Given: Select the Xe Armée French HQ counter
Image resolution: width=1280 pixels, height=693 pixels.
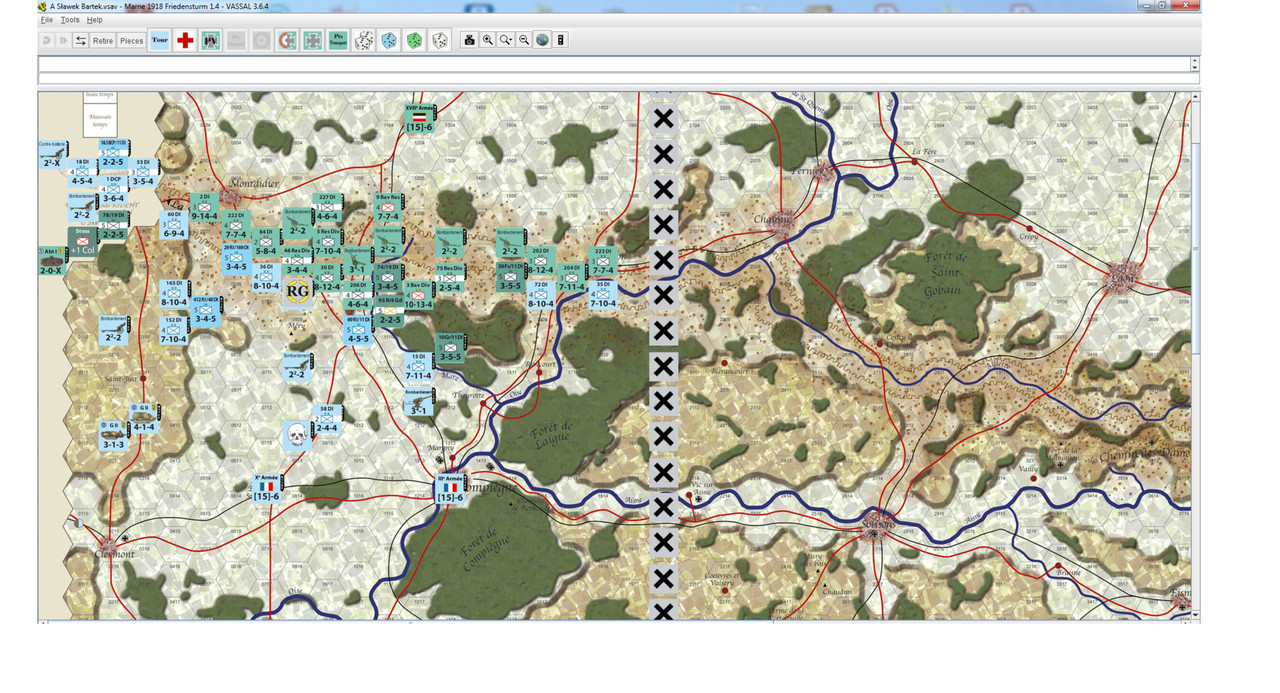Looking at the screenshot, I should click(266, 487).
